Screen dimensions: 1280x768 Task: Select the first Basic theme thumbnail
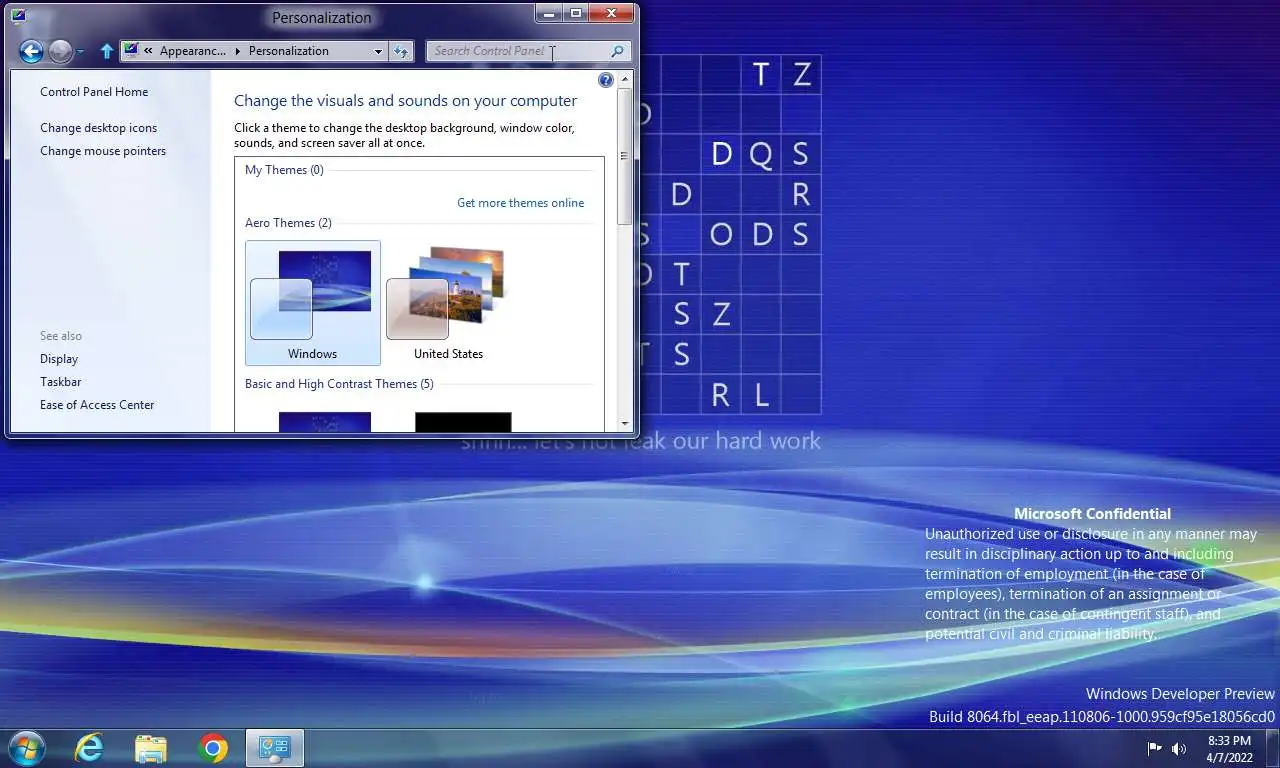325,422
